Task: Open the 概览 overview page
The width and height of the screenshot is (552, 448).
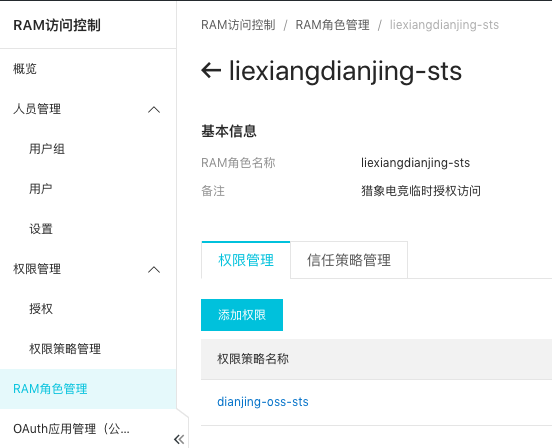Action: coord(25,69)
